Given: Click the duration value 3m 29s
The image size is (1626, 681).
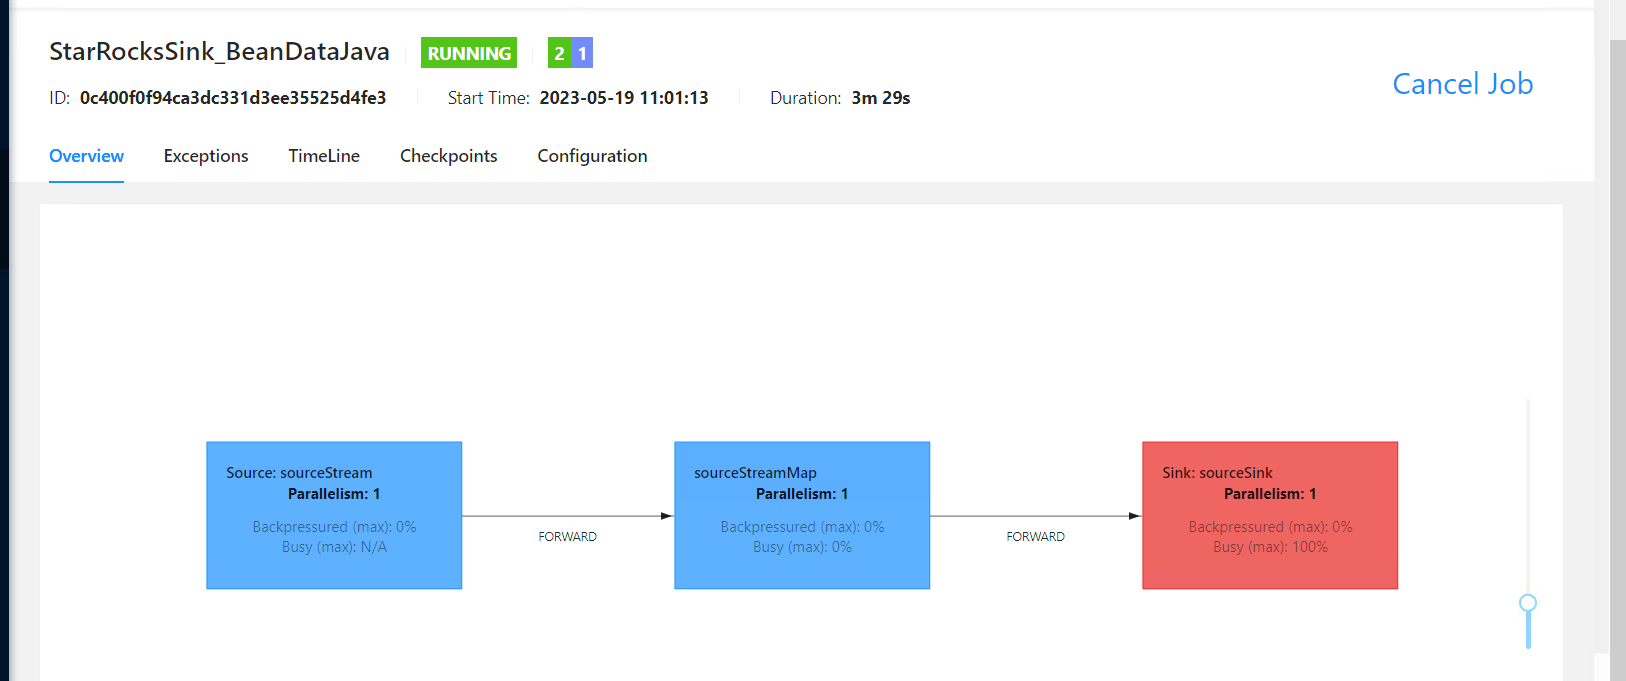Looking at the screenshot, I should (881, 98).
